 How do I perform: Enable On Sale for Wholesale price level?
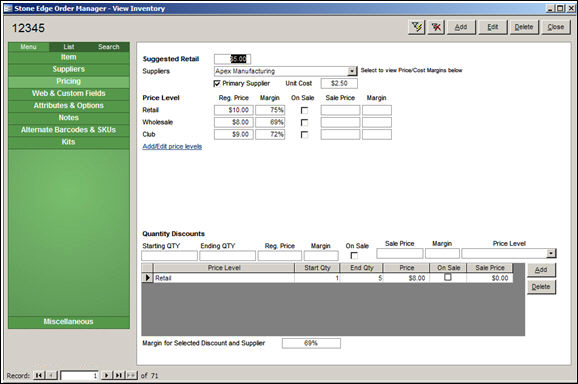304,122
